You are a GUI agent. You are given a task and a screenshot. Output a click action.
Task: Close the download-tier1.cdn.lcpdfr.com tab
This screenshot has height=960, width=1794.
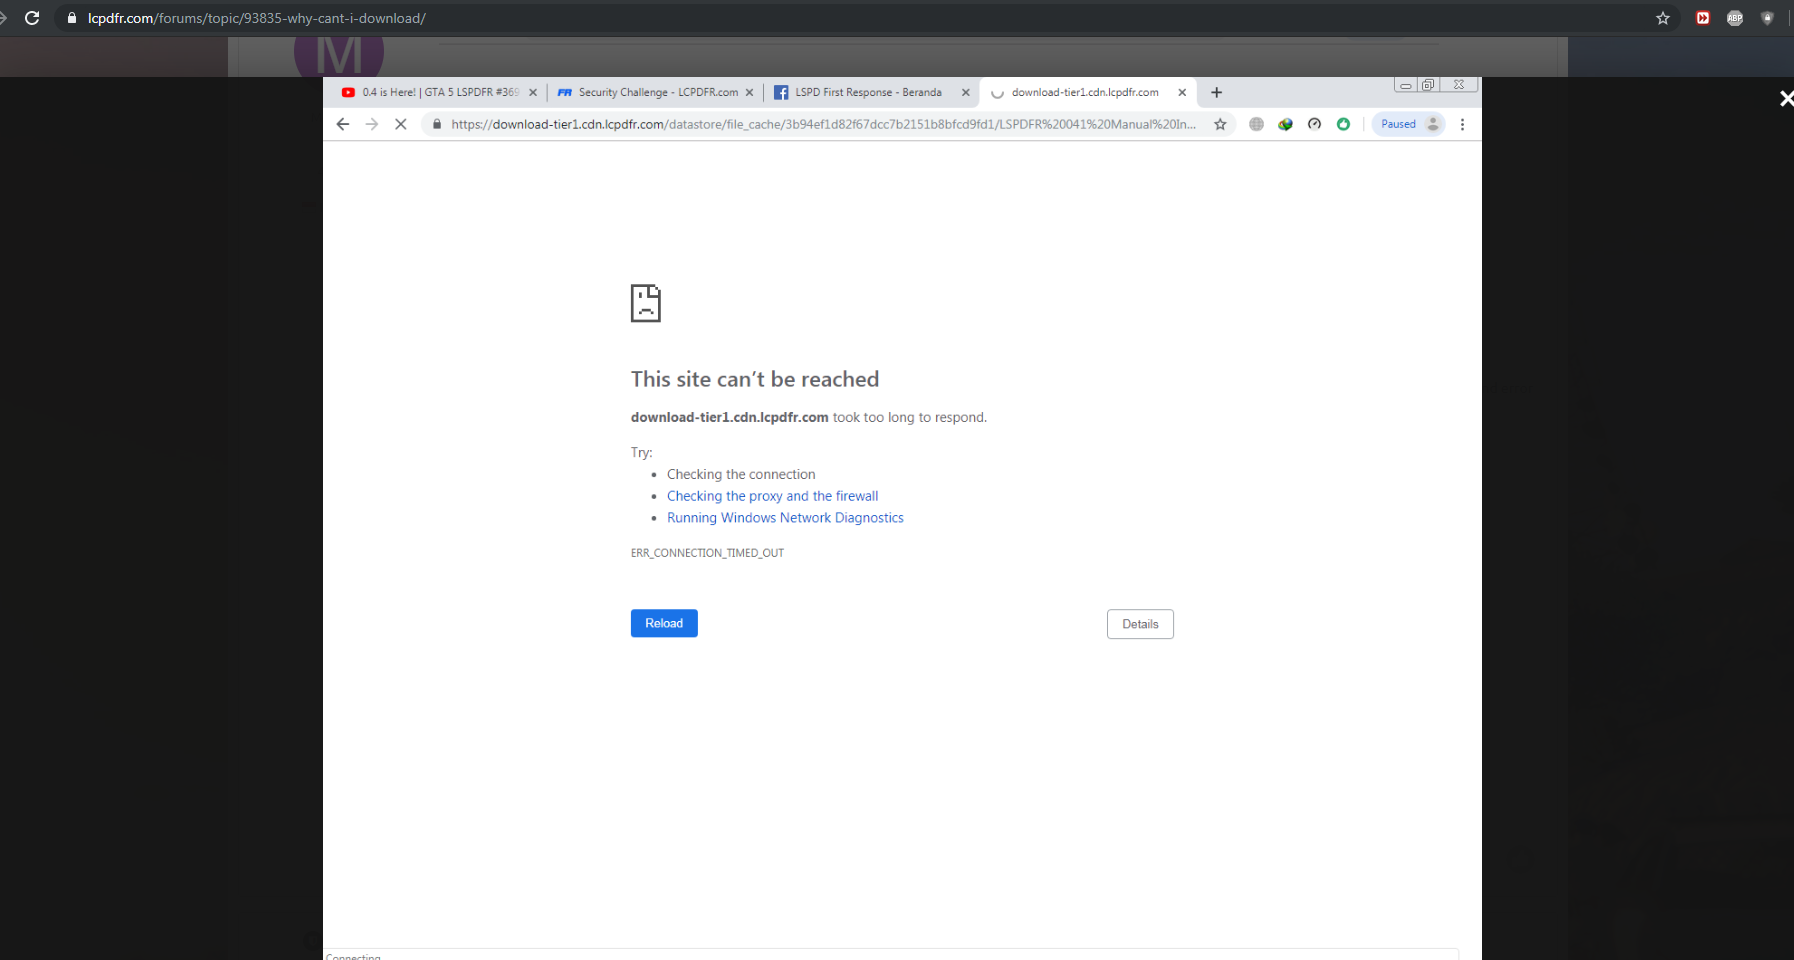click(1182, 92)
